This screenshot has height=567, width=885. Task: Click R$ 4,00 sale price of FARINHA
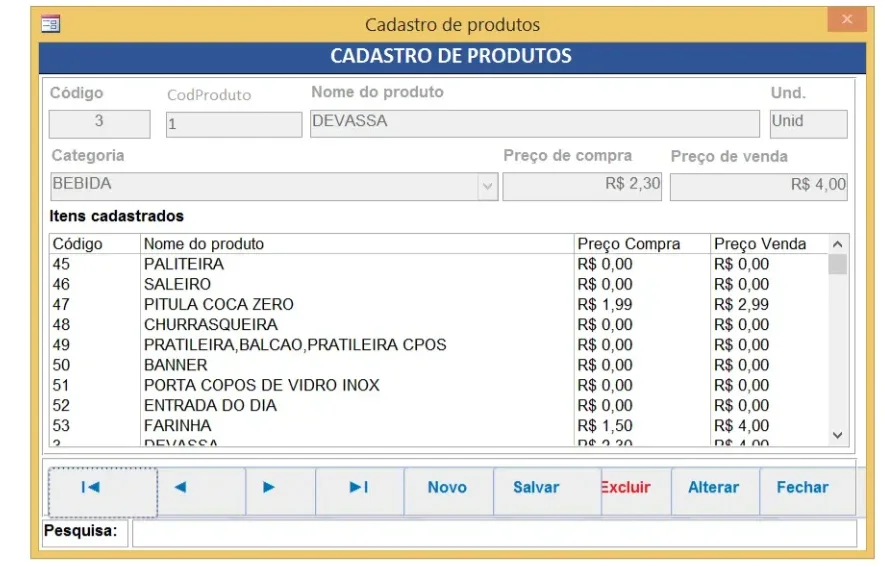(x=741, y=426)
